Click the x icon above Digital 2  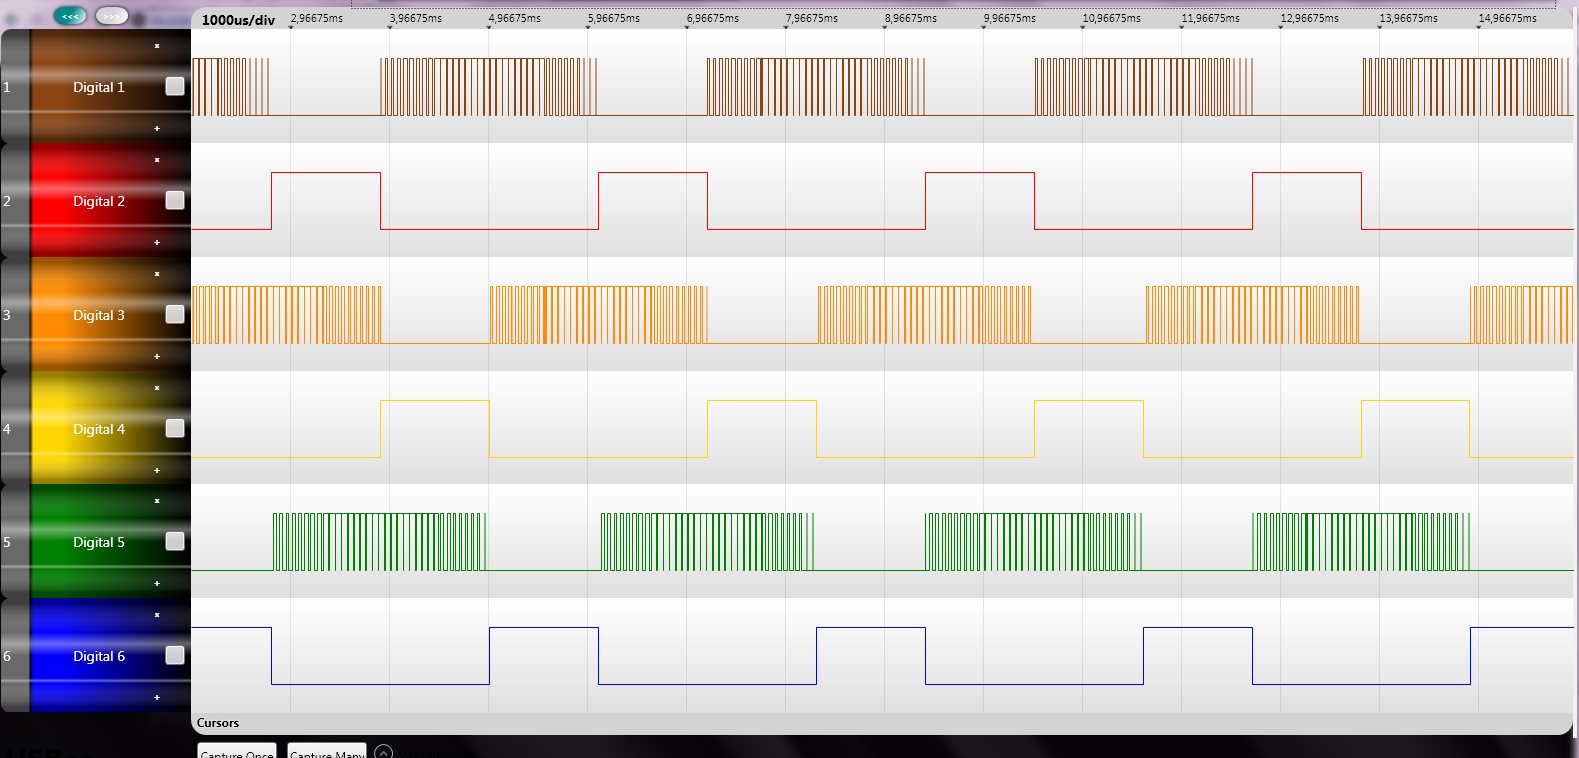157,160
